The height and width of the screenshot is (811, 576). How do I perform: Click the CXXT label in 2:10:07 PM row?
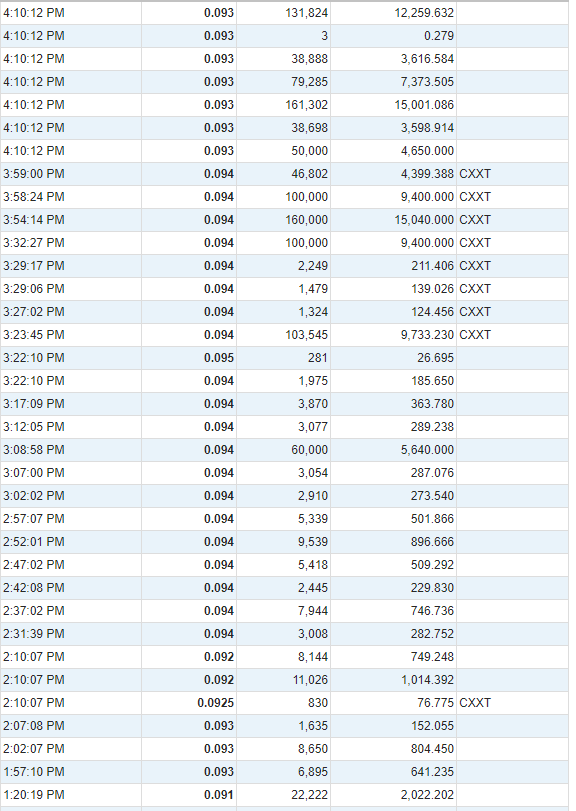[475, 703]
